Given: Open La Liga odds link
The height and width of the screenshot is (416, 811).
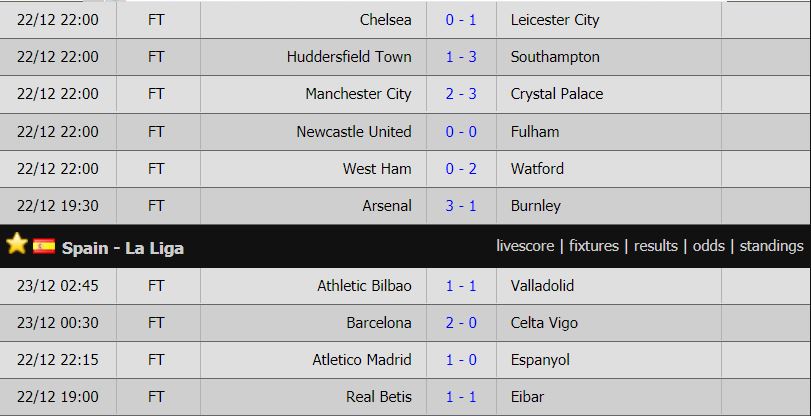Looking at the screenshot, I should 709,246.
